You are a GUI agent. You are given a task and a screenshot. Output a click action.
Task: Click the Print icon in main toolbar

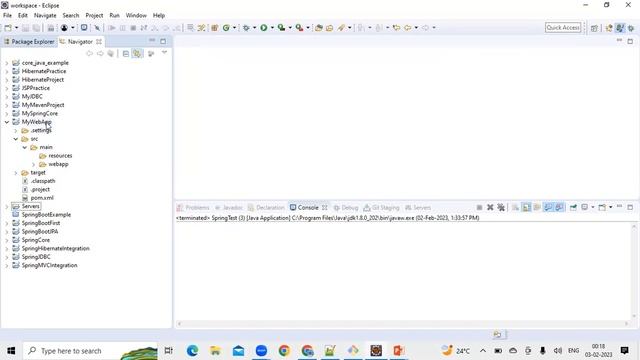tap(51, 28)
